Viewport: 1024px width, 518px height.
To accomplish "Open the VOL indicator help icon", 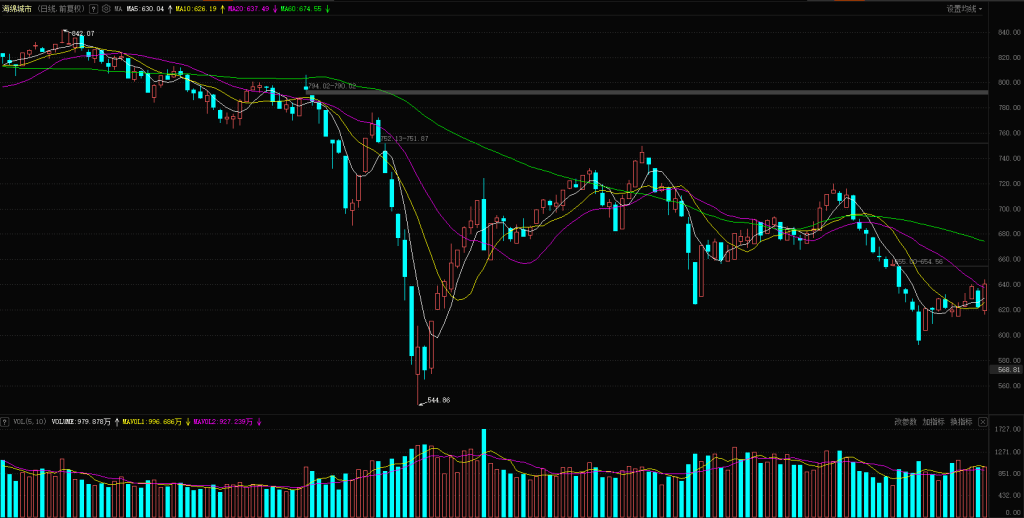I will click(5, 422).
